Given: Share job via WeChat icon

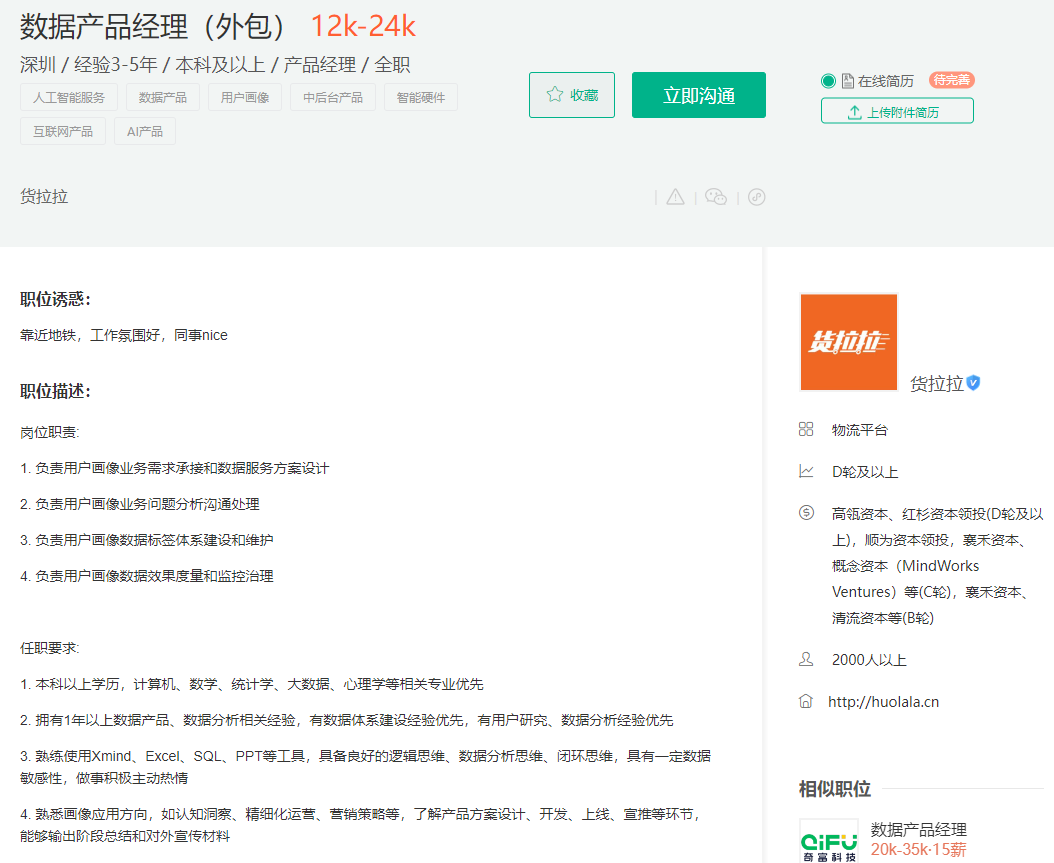Looking at the screenshot, I should (x=716, y=197).
